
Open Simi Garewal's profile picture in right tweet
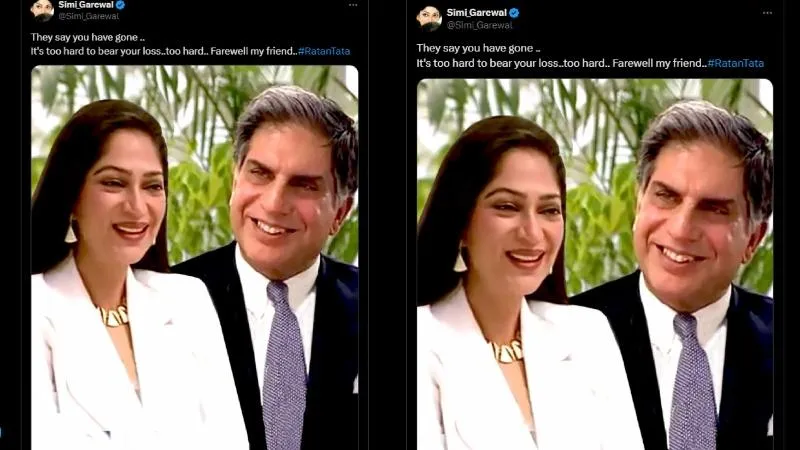pyautogui.click(x=429, y=18)
